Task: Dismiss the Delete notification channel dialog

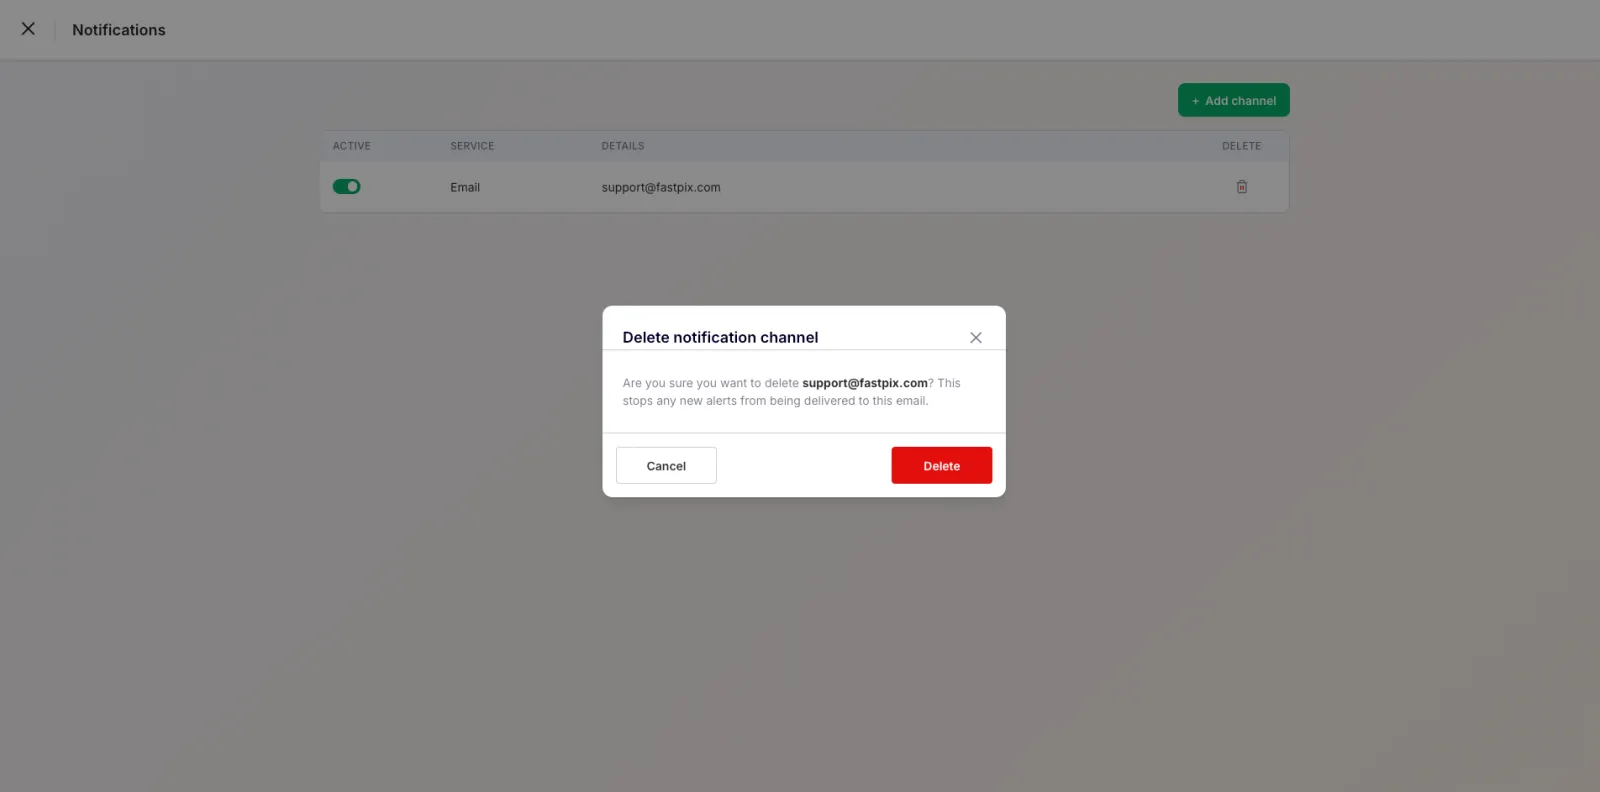Action: click(976, 338)
